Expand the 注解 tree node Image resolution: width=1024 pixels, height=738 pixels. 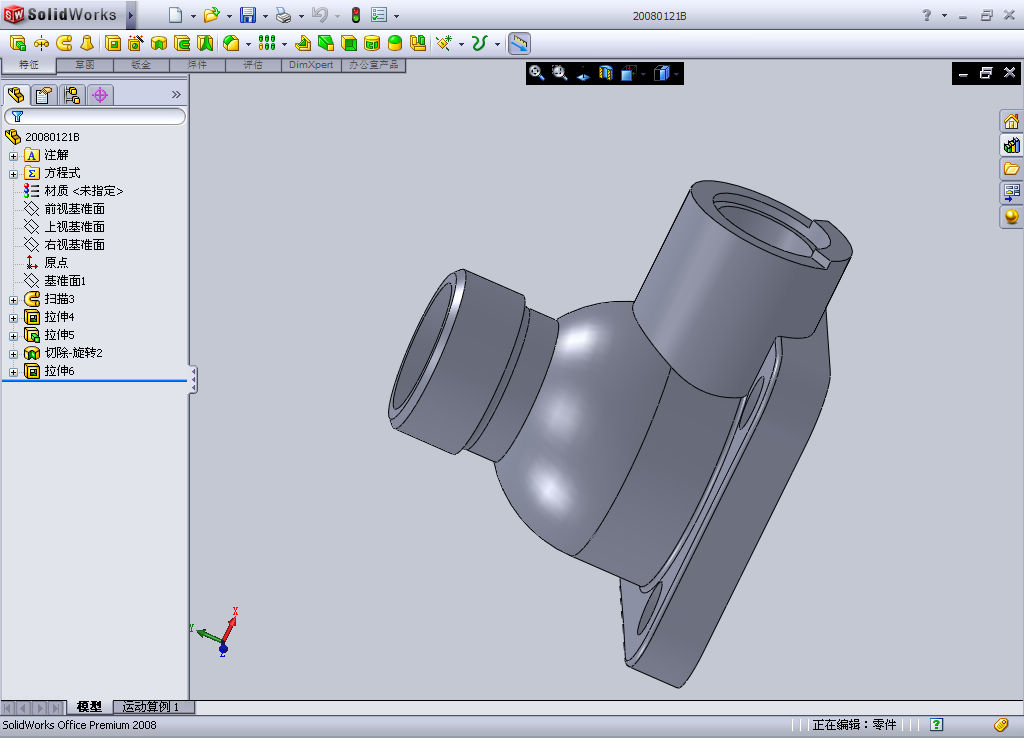coord(13,156)
